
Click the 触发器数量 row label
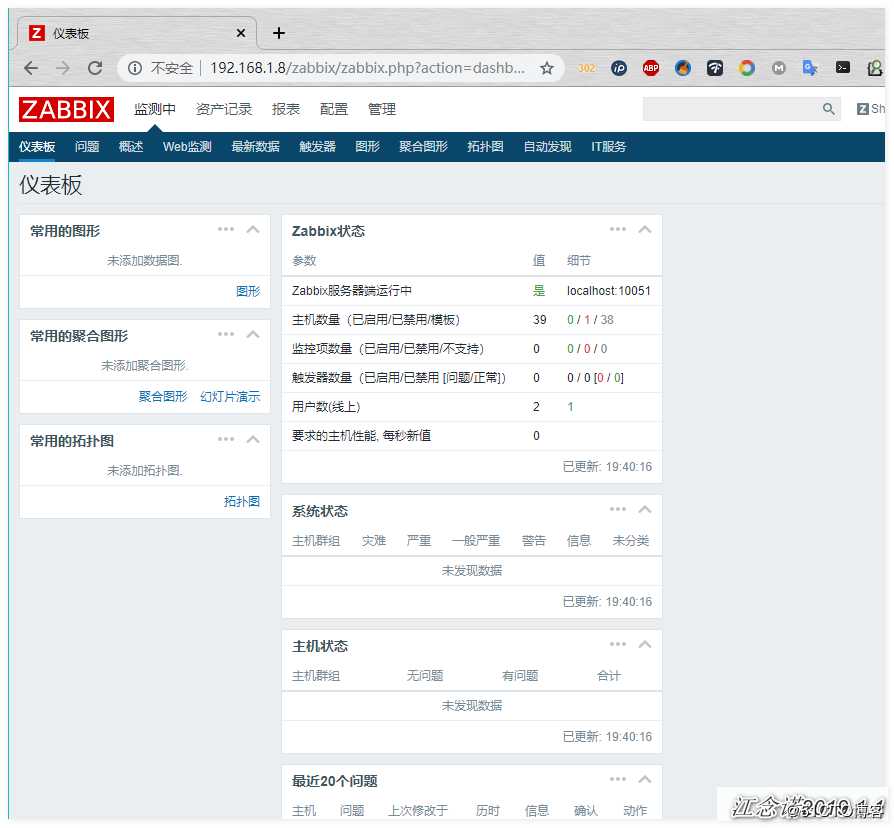[x=399, y=378]
